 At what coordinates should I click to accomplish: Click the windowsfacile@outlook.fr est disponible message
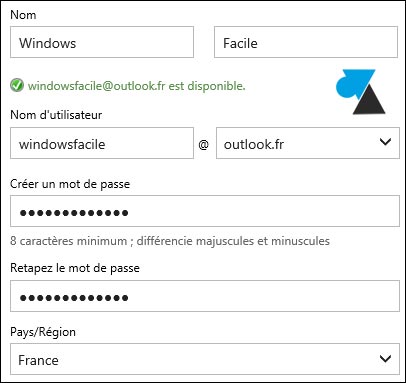point(137,86)
